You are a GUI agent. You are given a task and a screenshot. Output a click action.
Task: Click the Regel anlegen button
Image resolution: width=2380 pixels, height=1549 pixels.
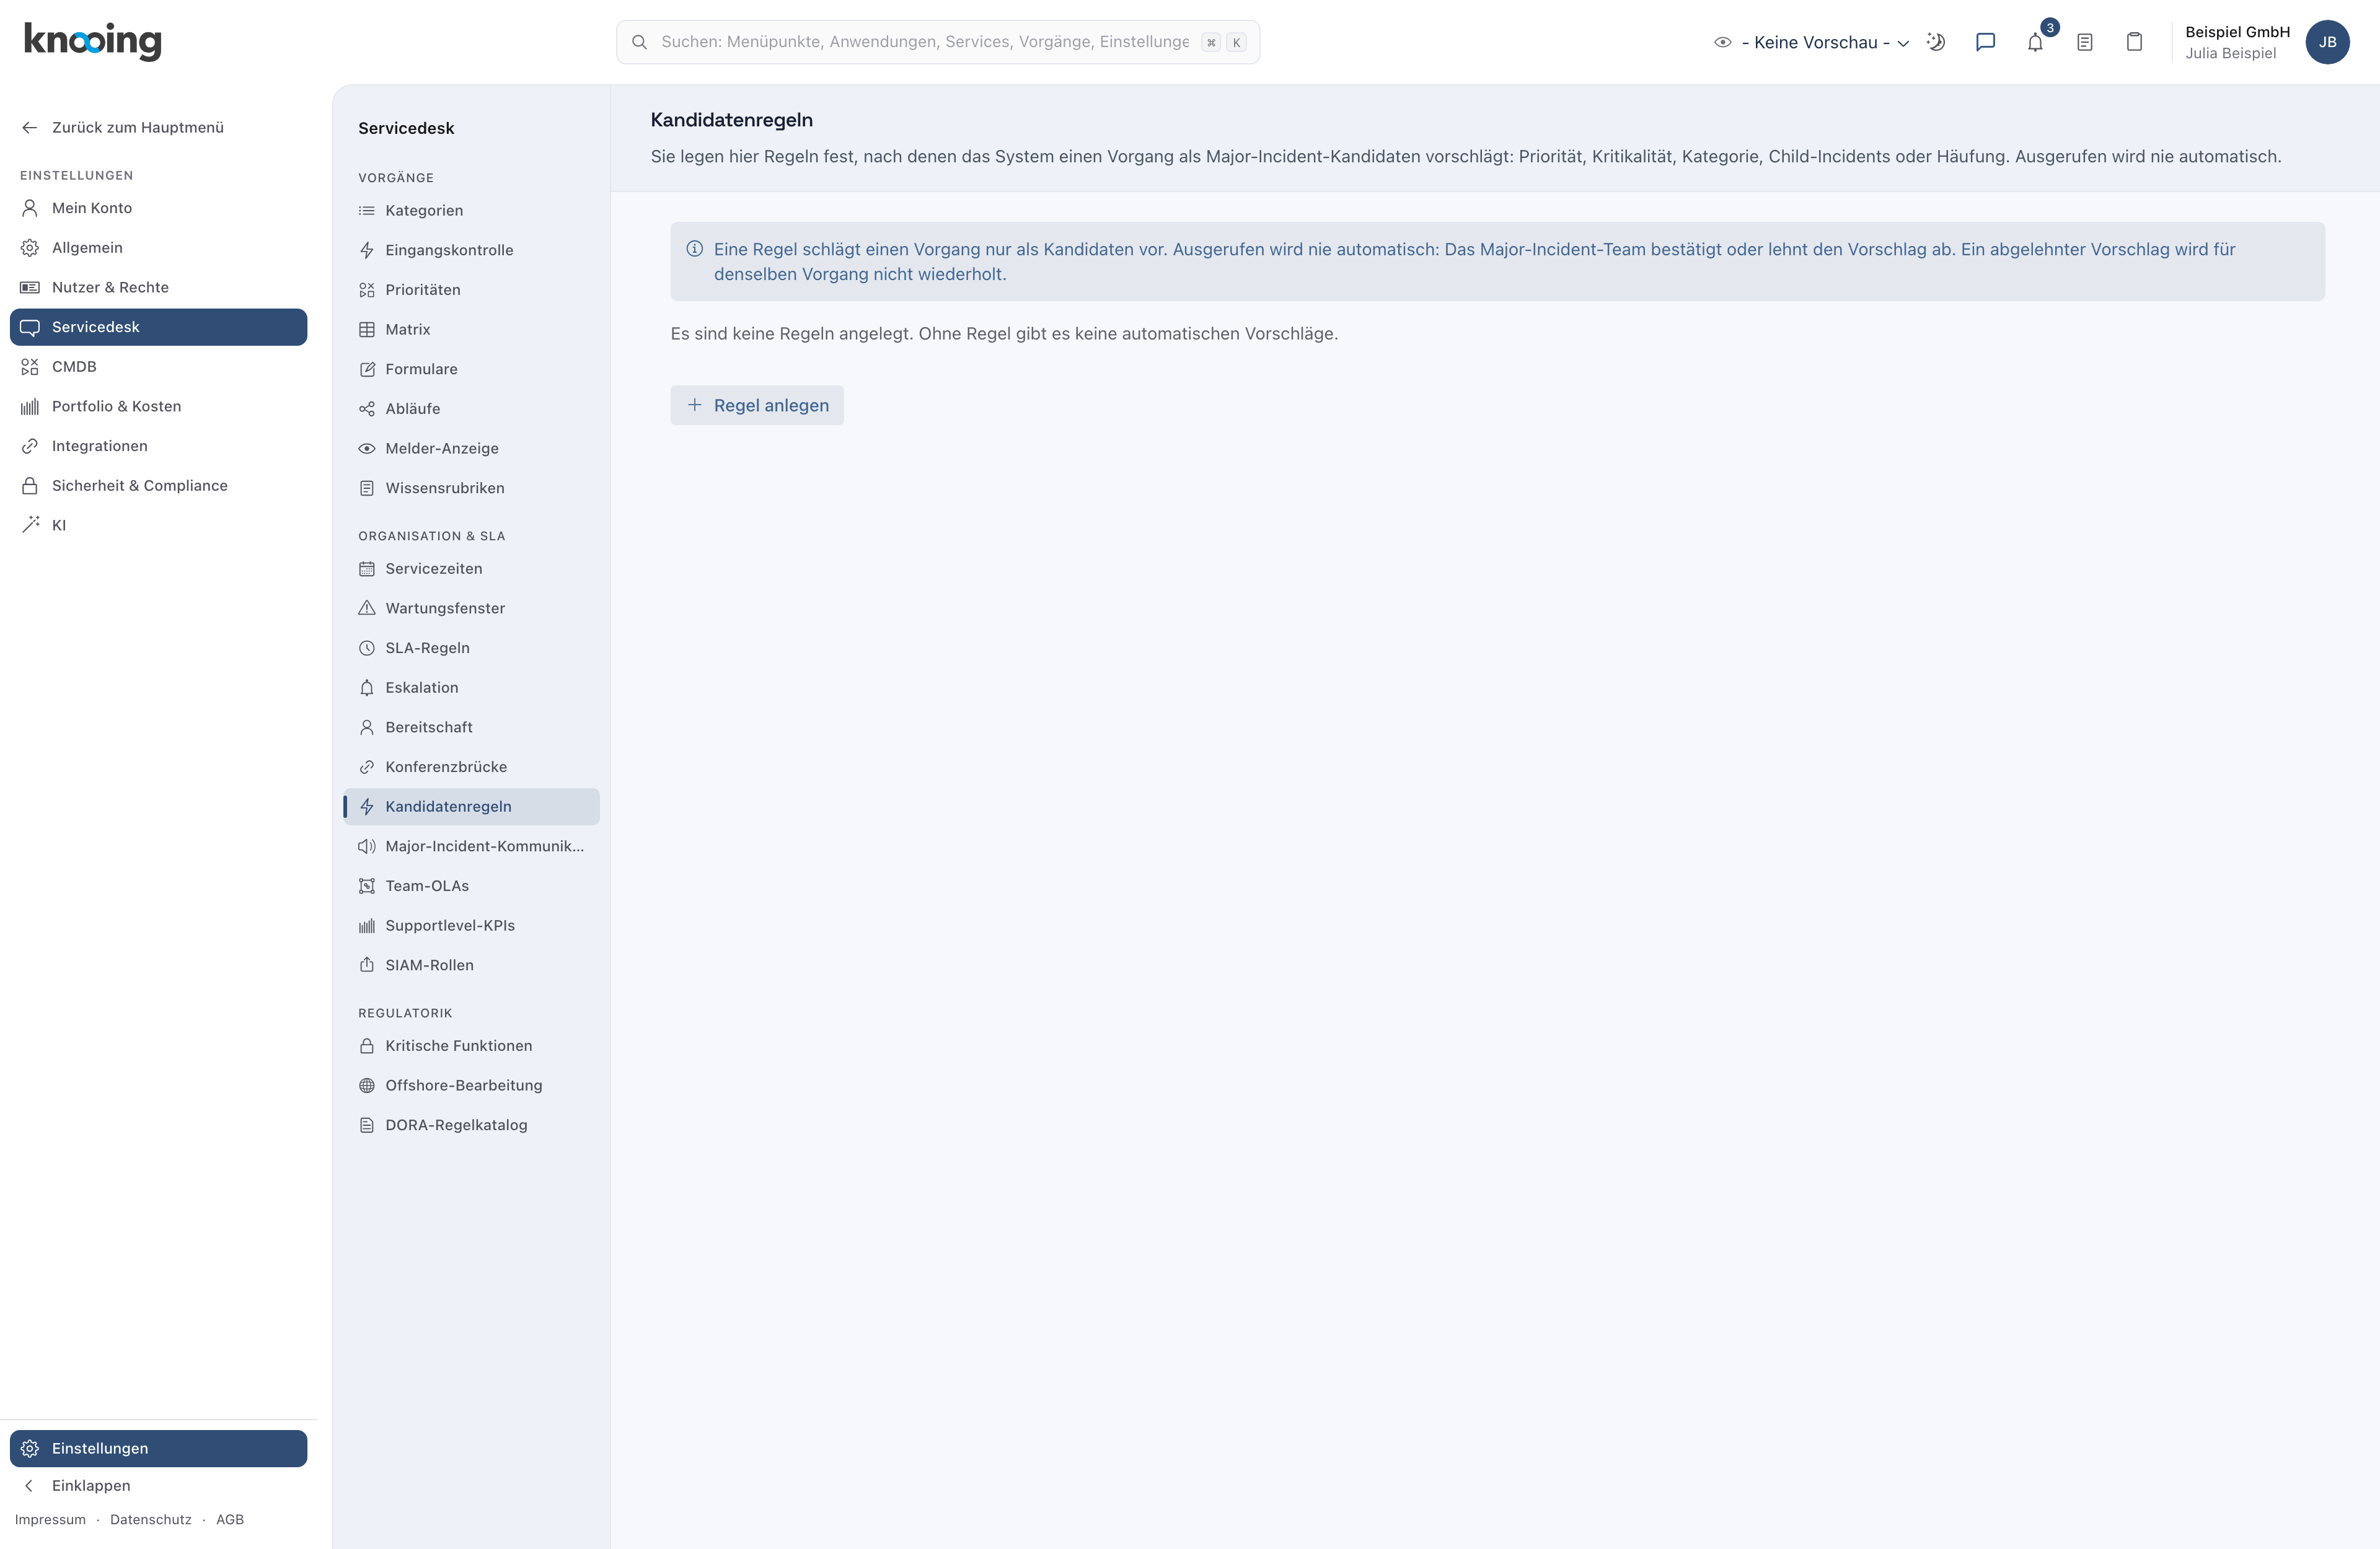click(757, 405)
